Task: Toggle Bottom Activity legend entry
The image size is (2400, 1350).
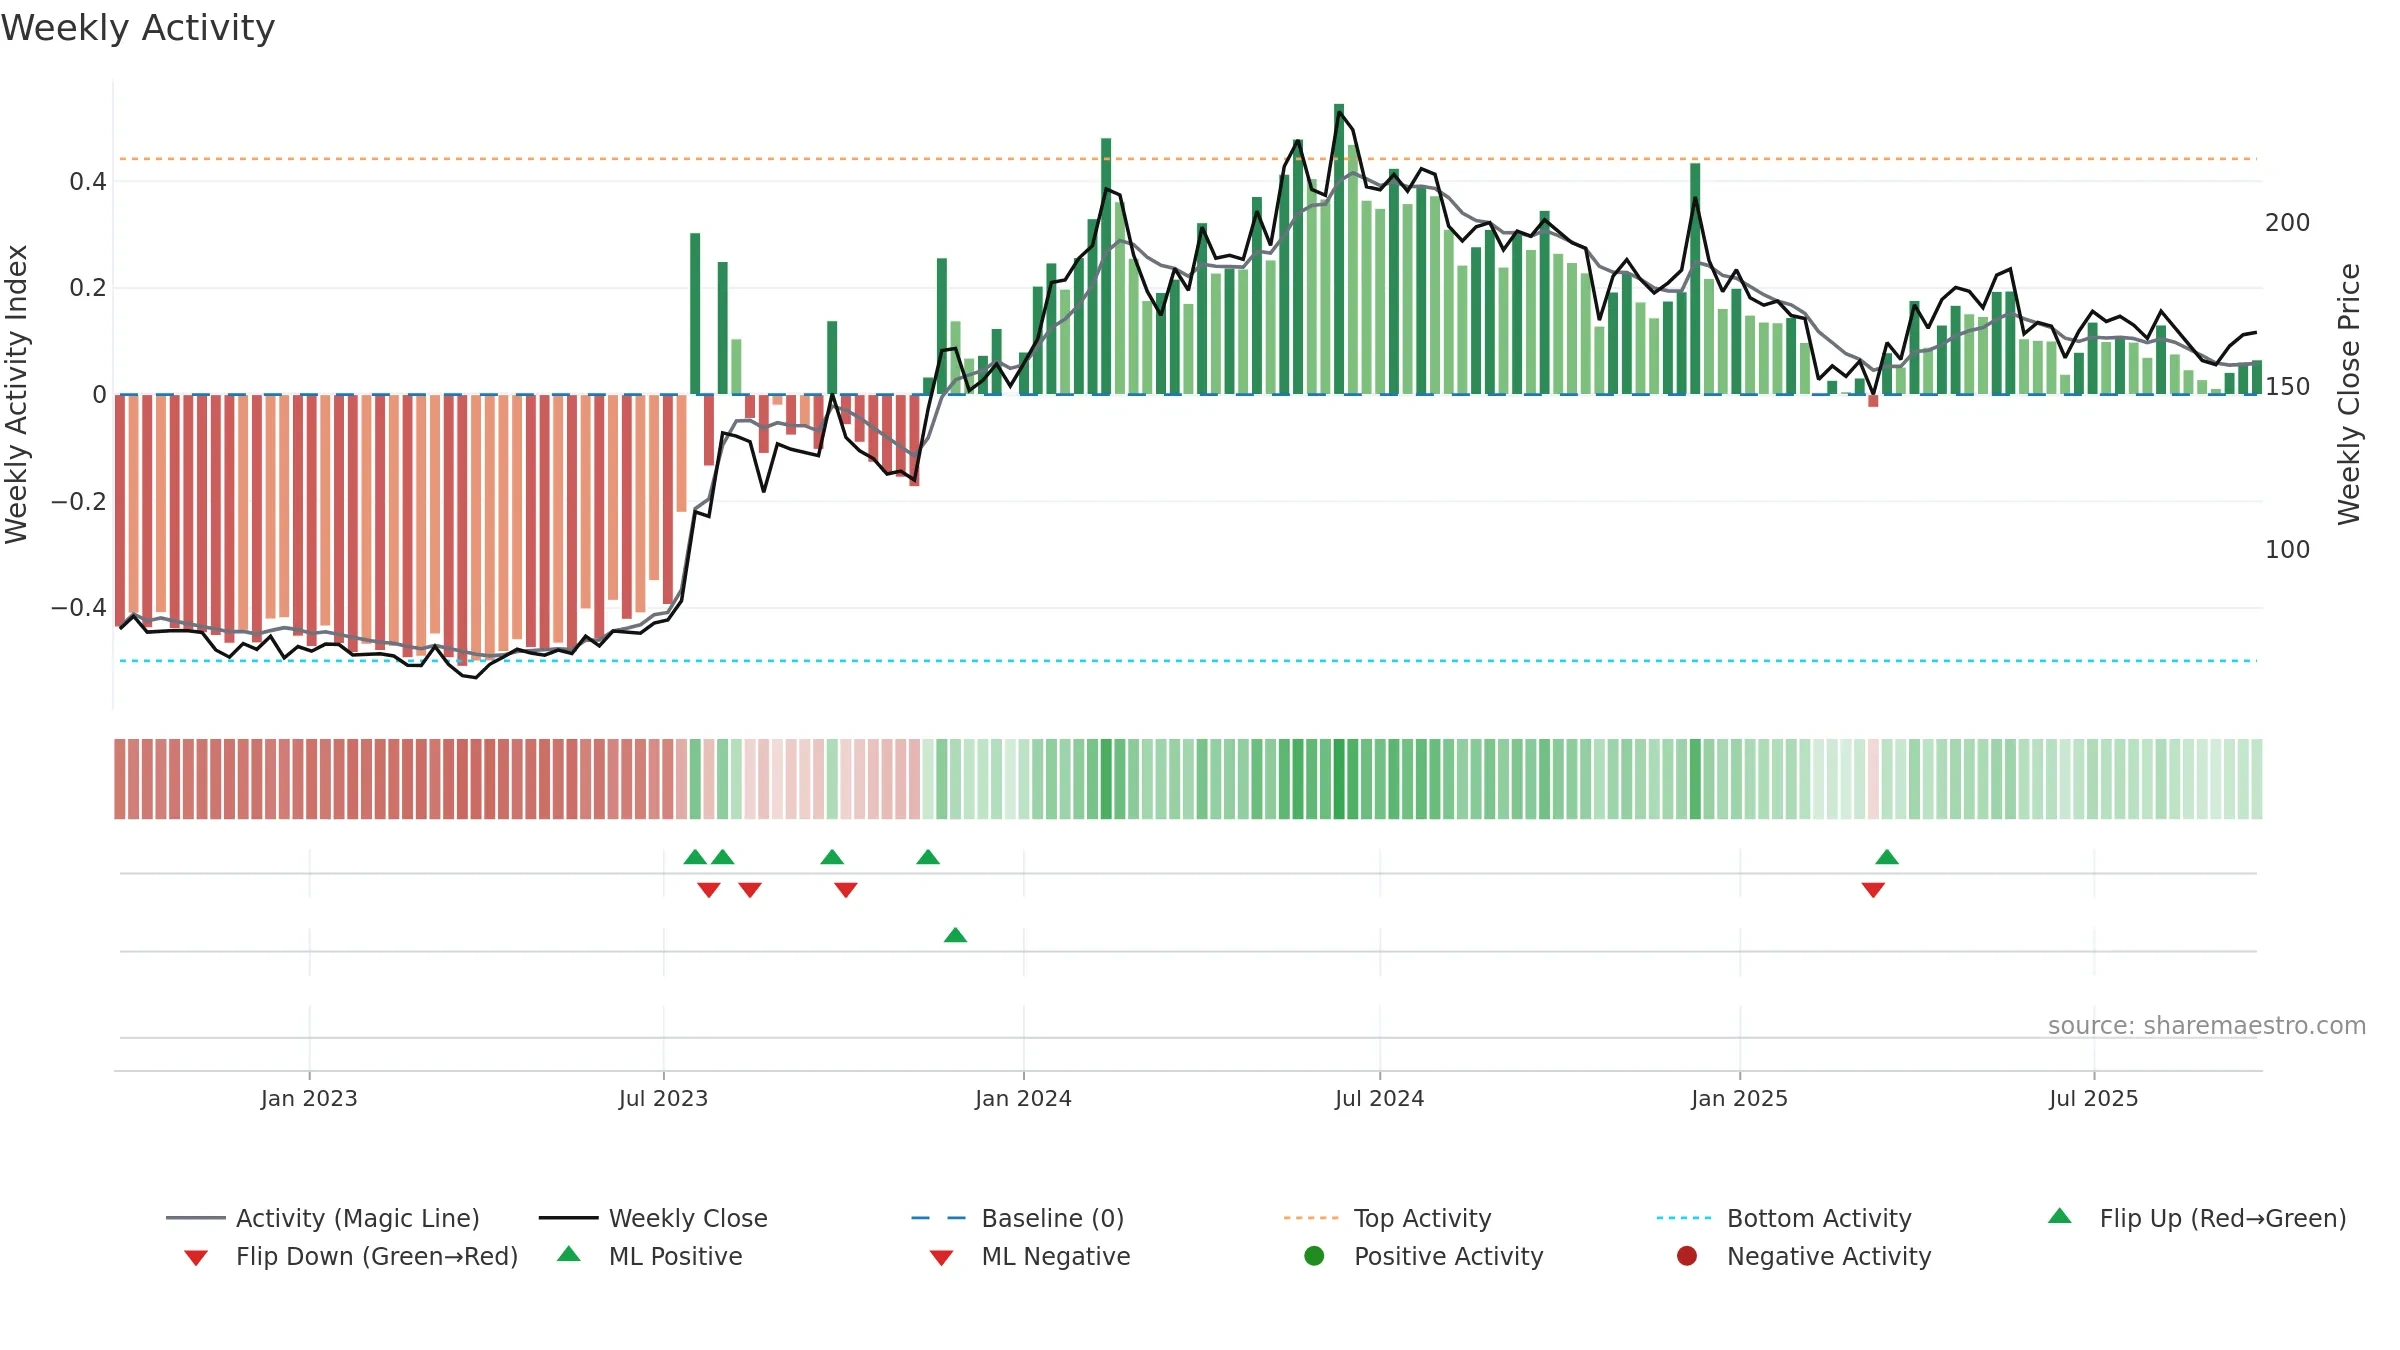Action: tap(1784, 1218)
